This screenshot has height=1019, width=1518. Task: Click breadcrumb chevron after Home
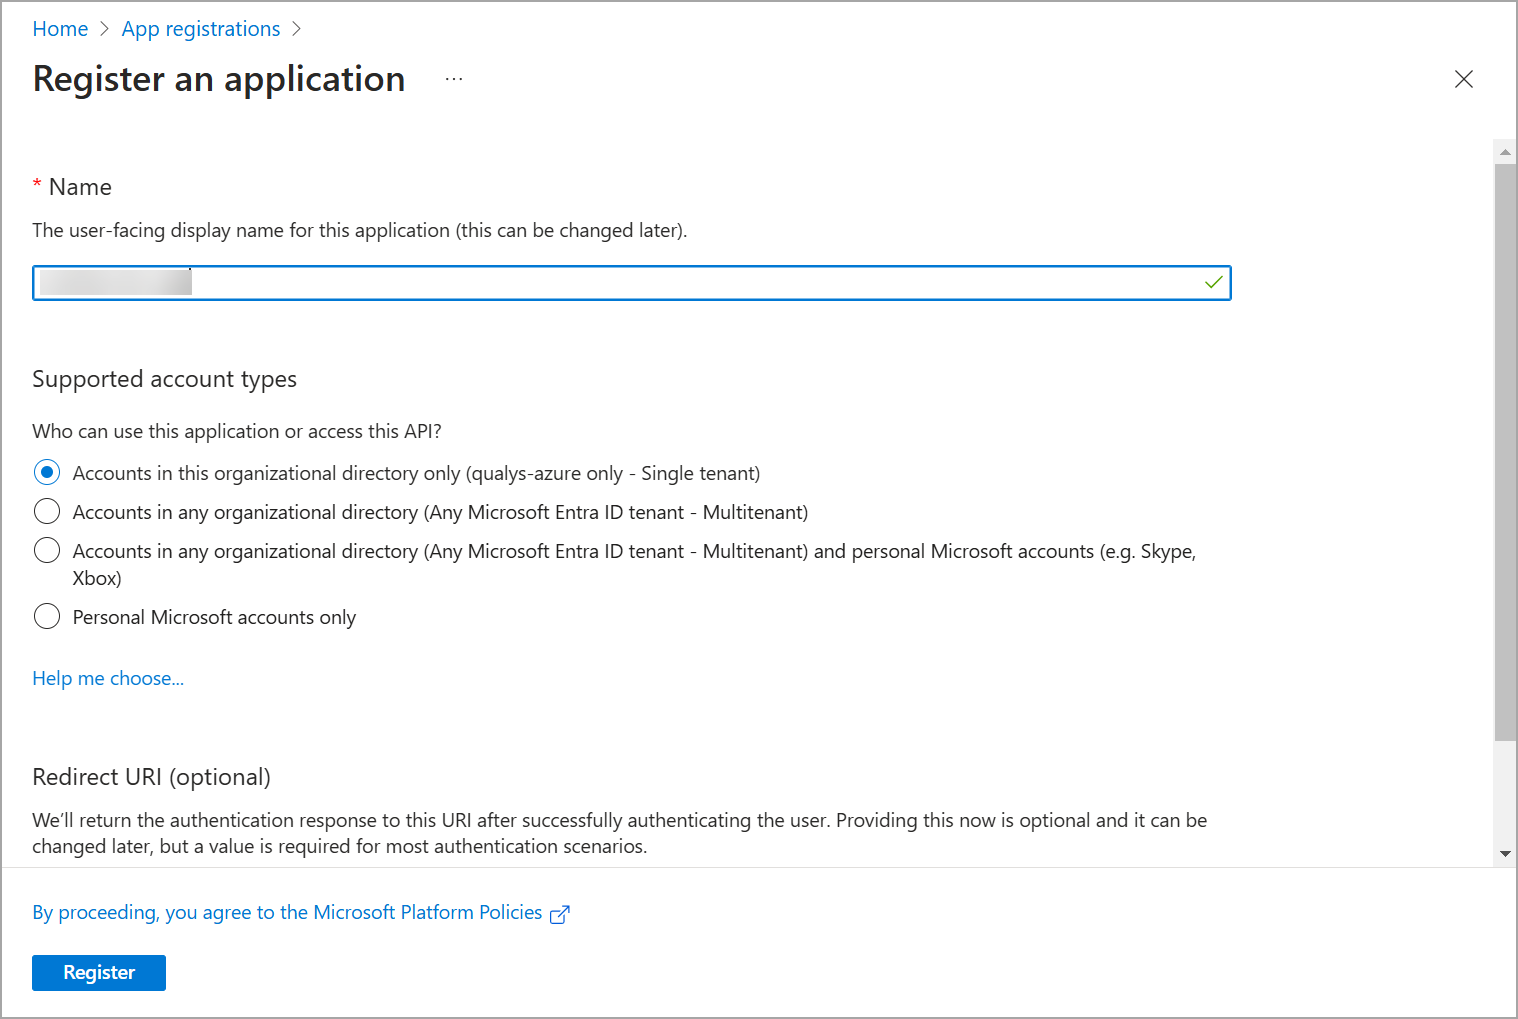pyautogui.click(x=105, y=29)
